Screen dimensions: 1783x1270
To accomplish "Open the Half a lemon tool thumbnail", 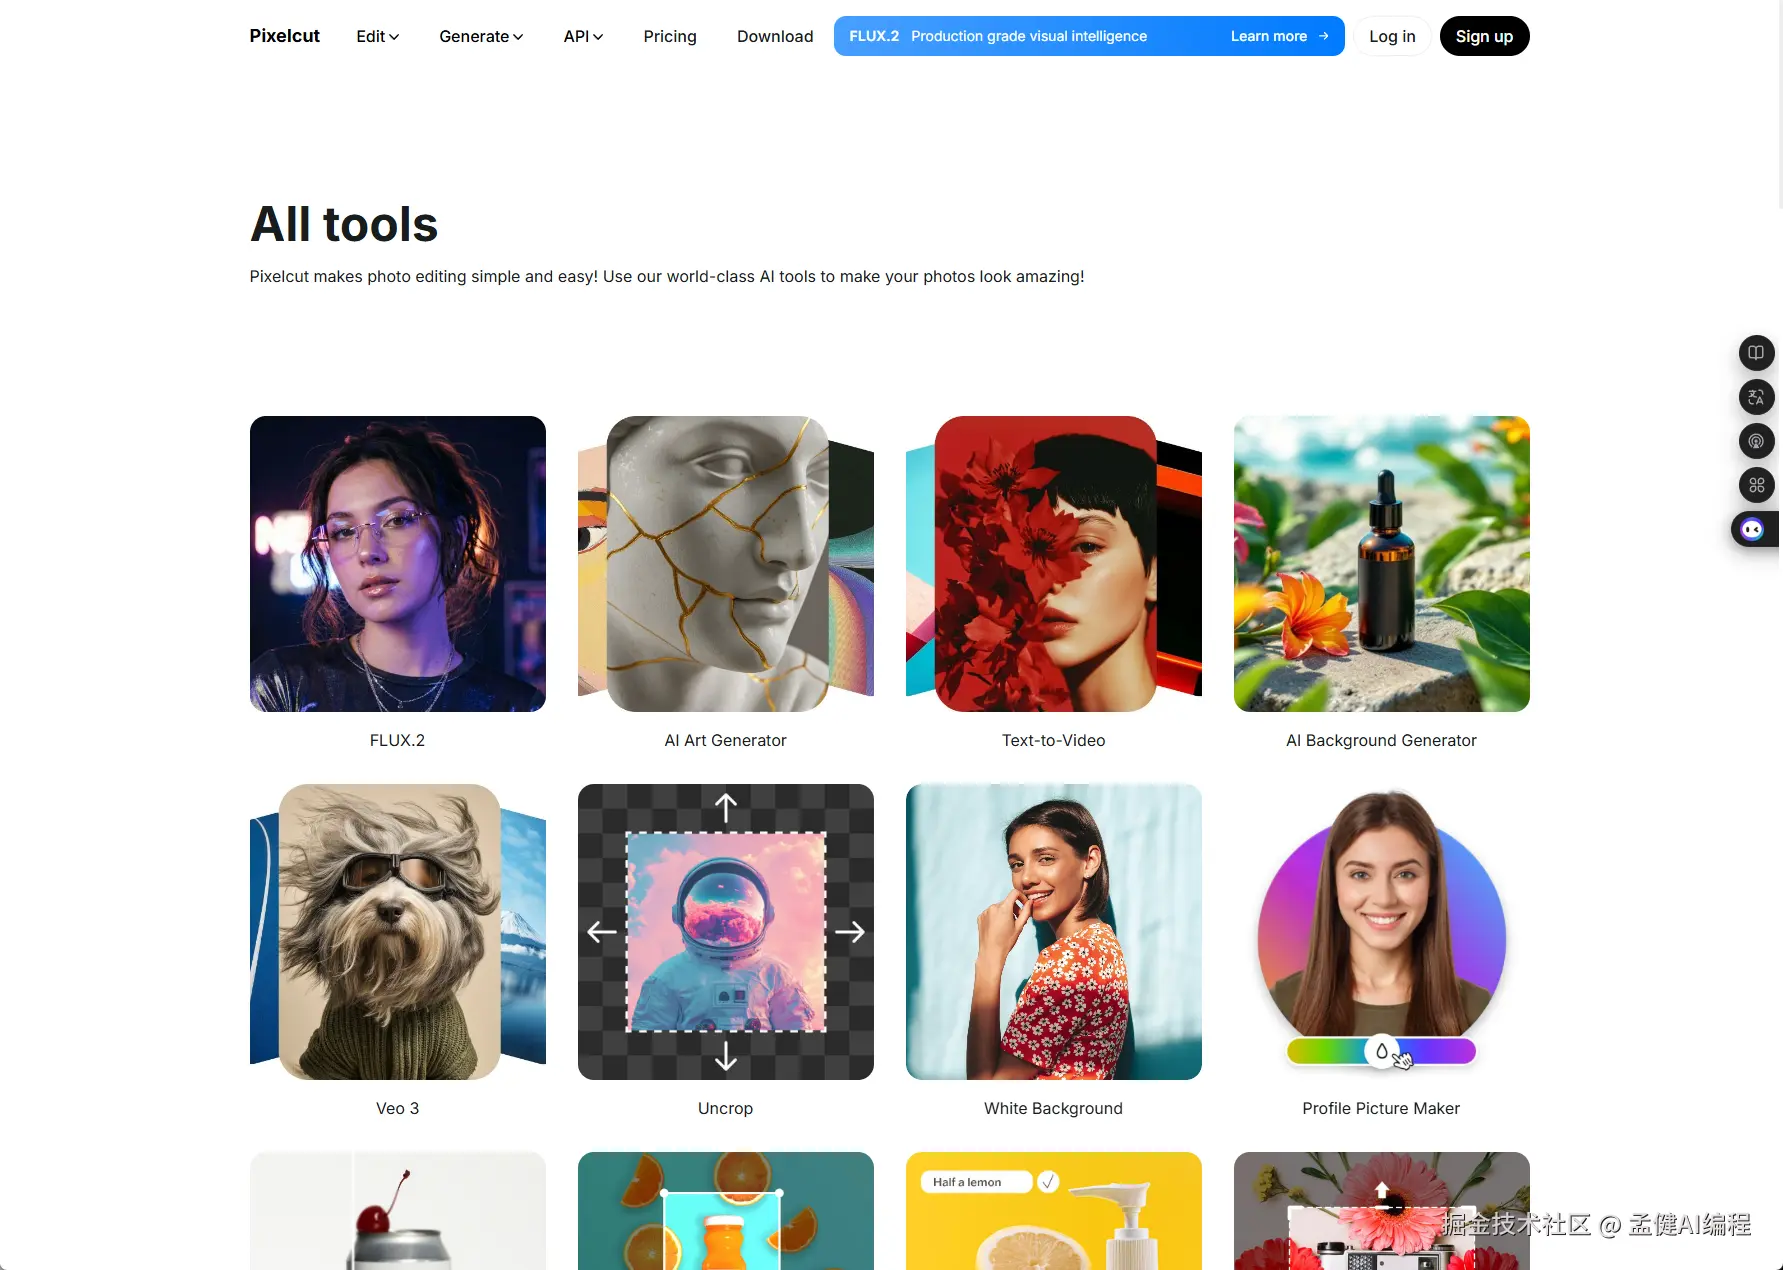I will [1054, 1211].
